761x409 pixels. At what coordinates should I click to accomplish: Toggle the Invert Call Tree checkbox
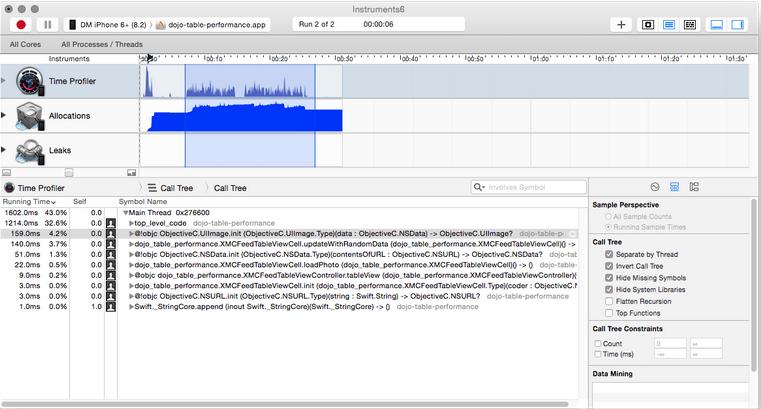[609, 266]
